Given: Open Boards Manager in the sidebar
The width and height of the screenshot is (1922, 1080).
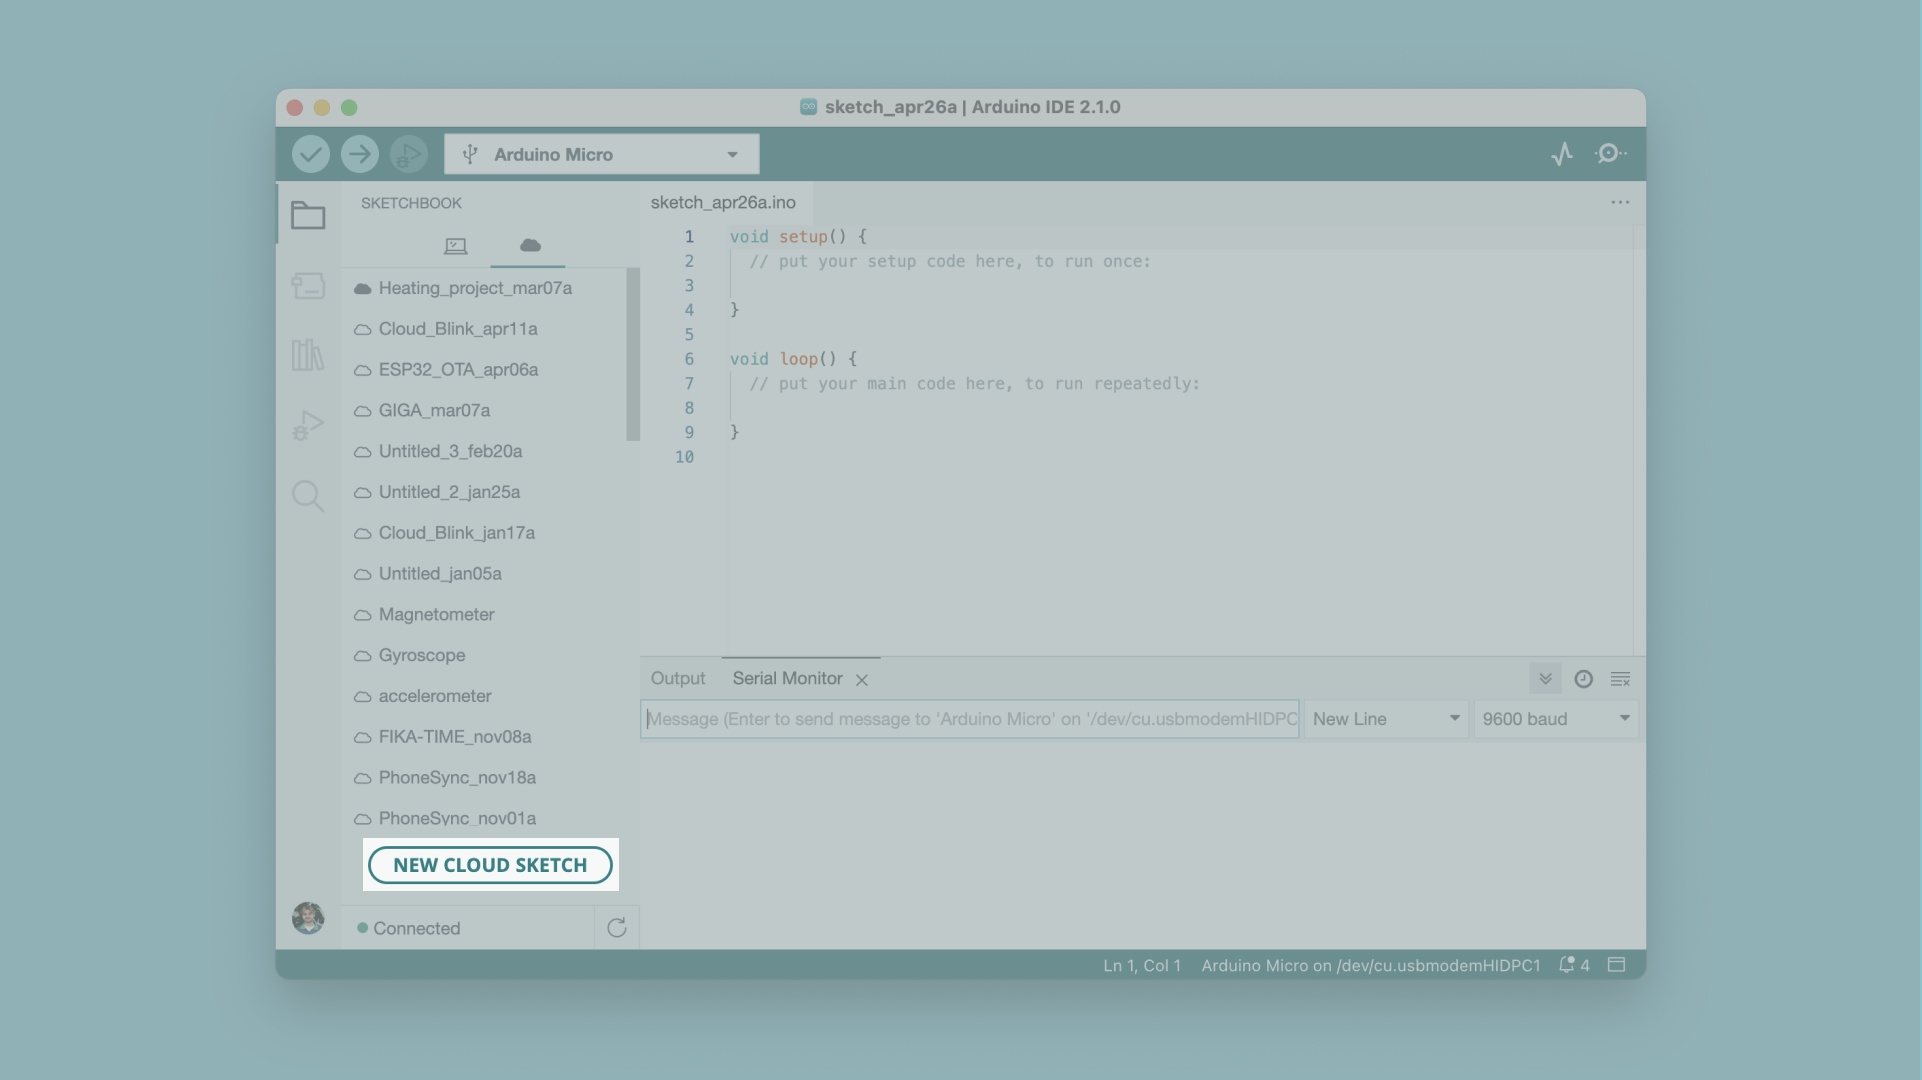Looking at the screenshot, I should point(308,286).
